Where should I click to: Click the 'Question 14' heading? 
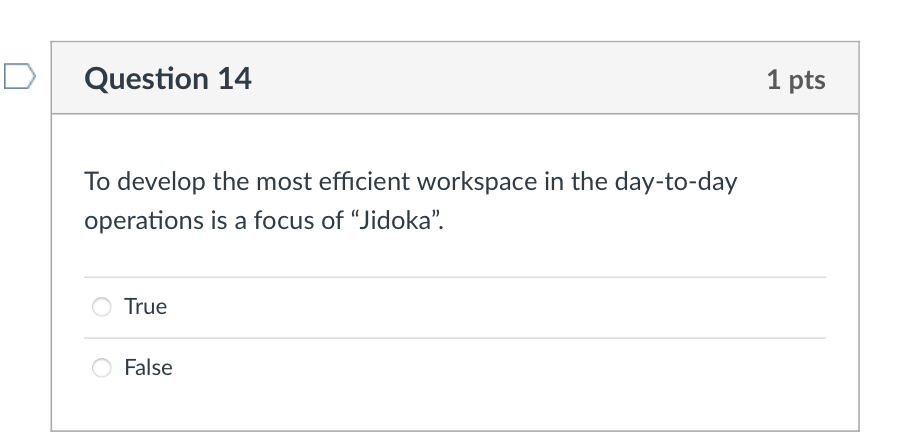(168, 78)
